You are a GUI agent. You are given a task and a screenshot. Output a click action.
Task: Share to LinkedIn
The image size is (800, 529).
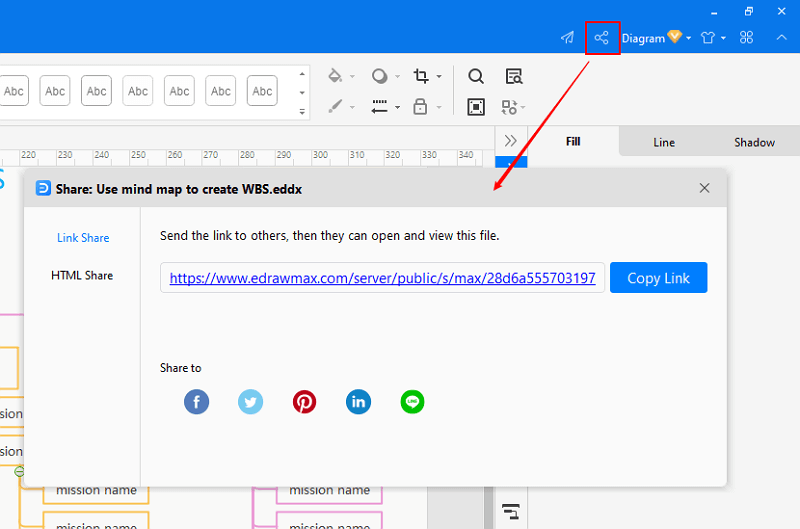359,402
